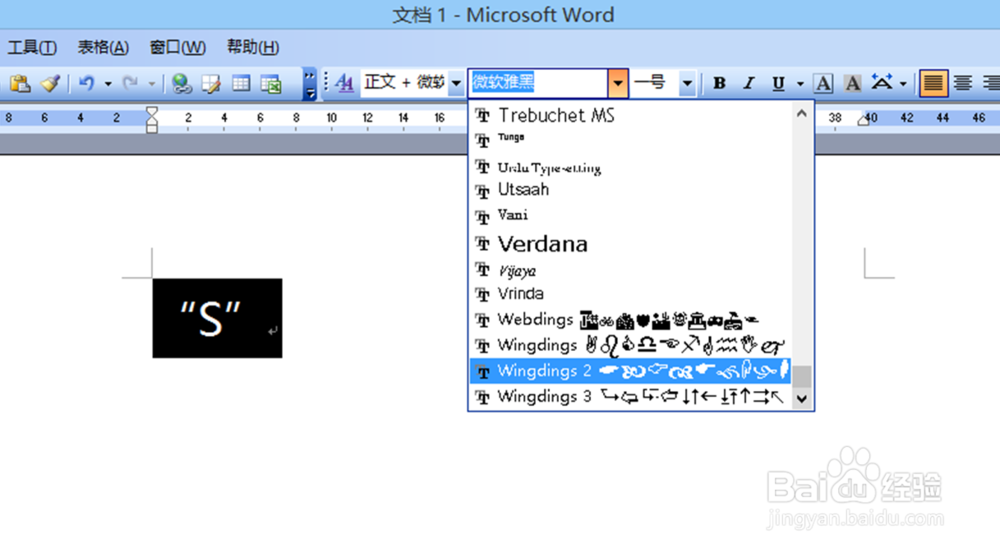1000x553 pixels.
Task: Open the redo history dropdown arrow
Action: coord(152,84)
